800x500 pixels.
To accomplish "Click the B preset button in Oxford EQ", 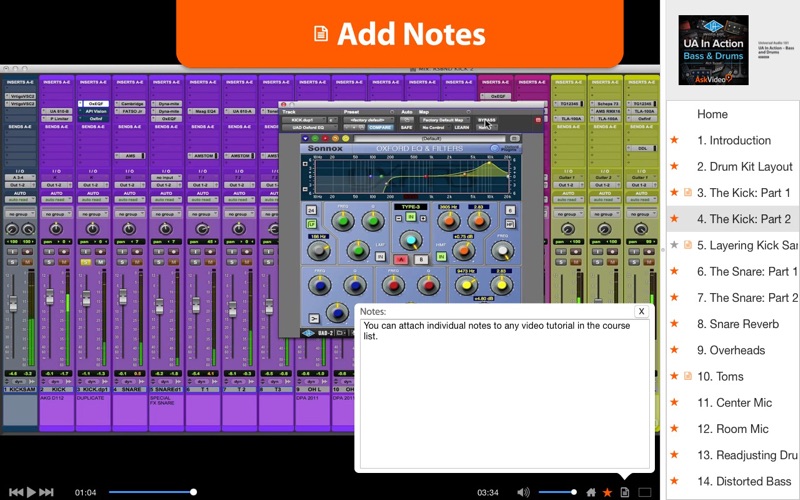I will point(420,259).
